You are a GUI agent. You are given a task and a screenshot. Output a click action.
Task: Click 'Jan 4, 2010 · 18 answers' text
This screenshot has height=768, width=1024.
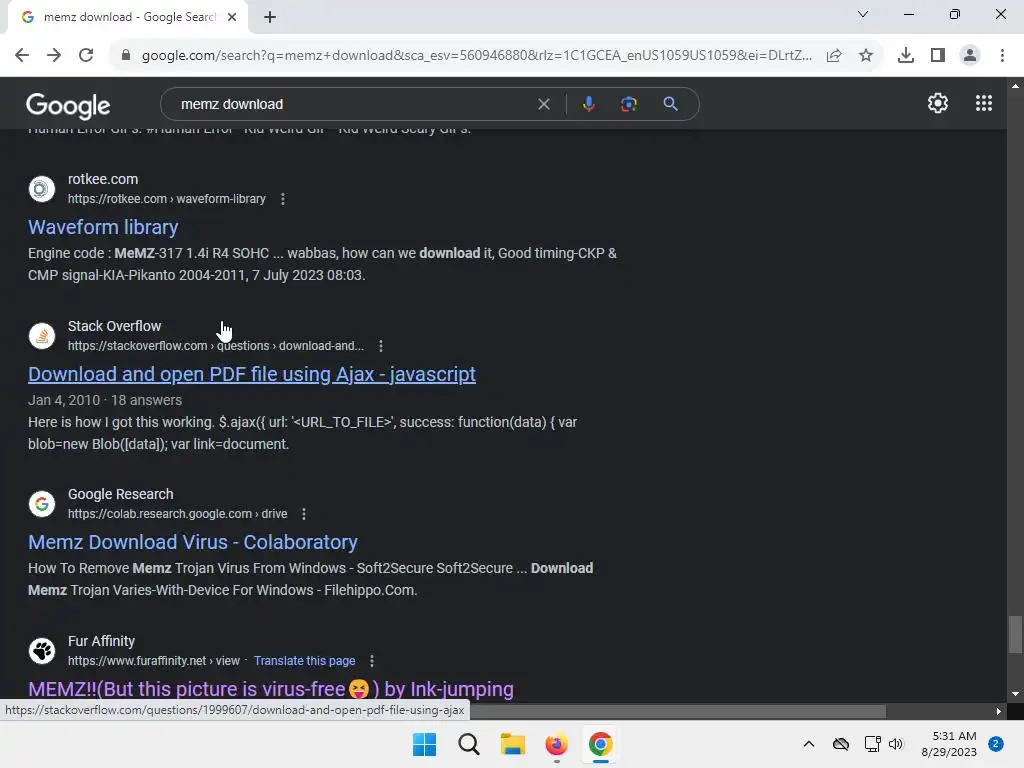pos(104,400)
